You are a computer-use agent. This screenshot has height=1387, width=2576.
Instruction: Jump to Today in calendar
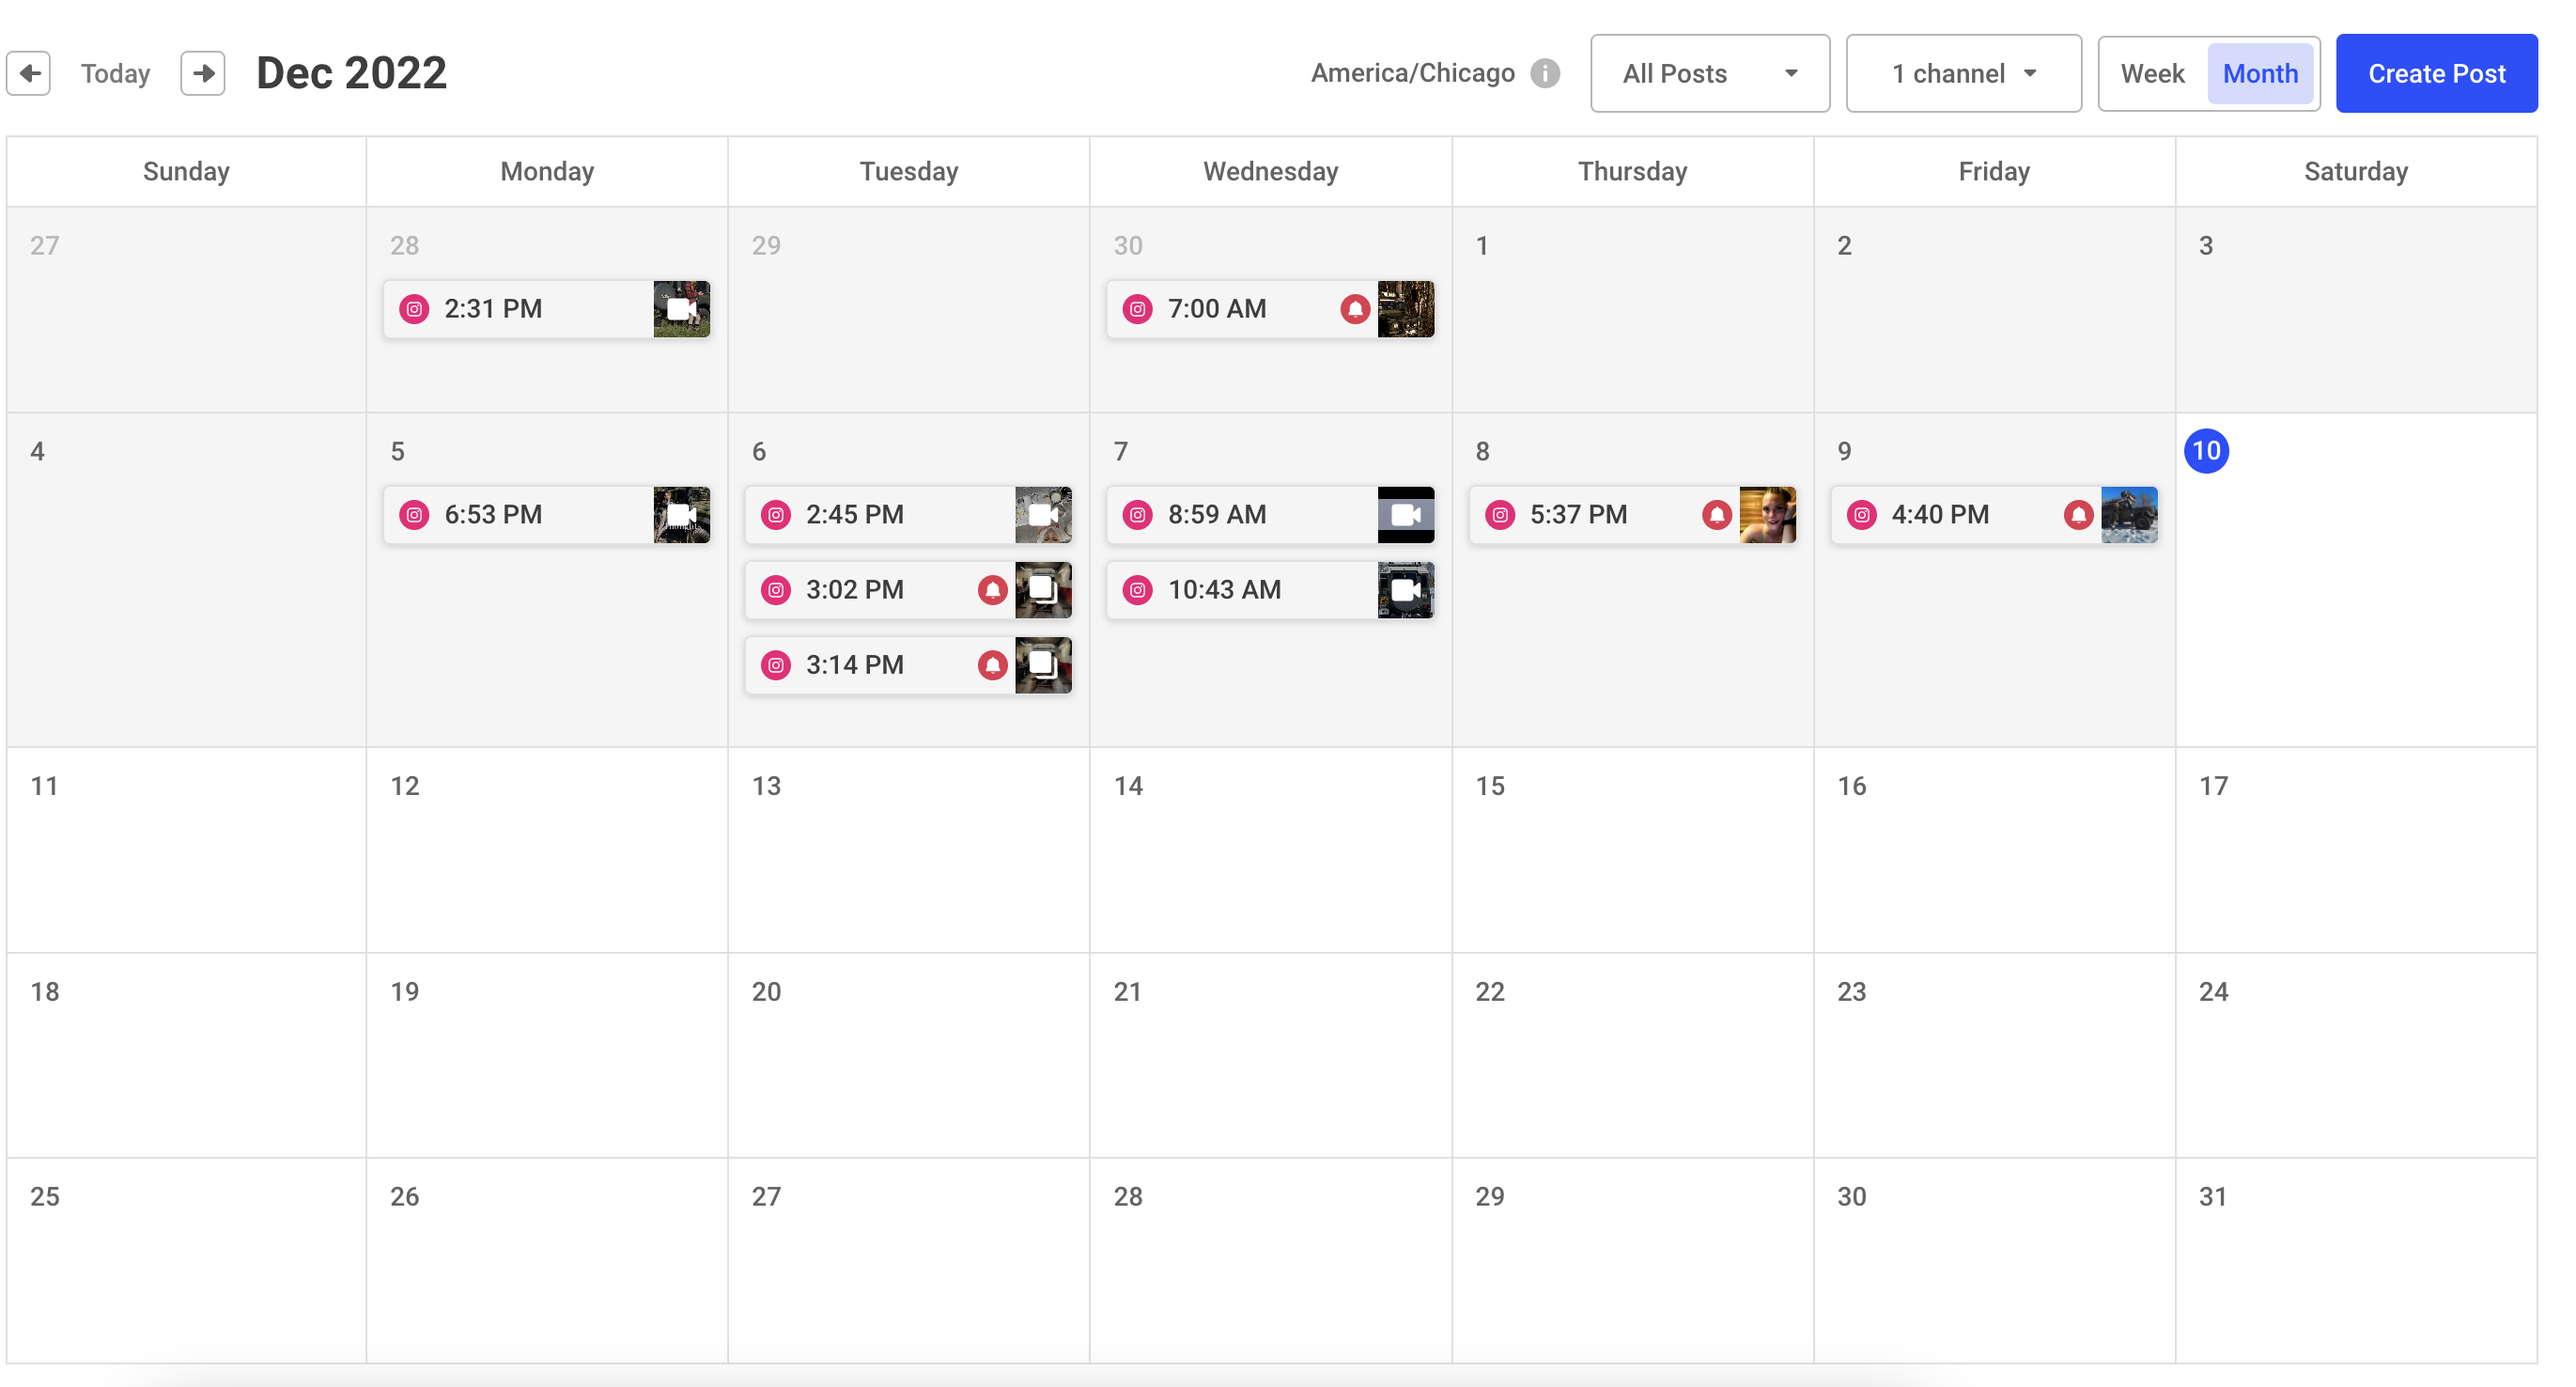point(116,74)
